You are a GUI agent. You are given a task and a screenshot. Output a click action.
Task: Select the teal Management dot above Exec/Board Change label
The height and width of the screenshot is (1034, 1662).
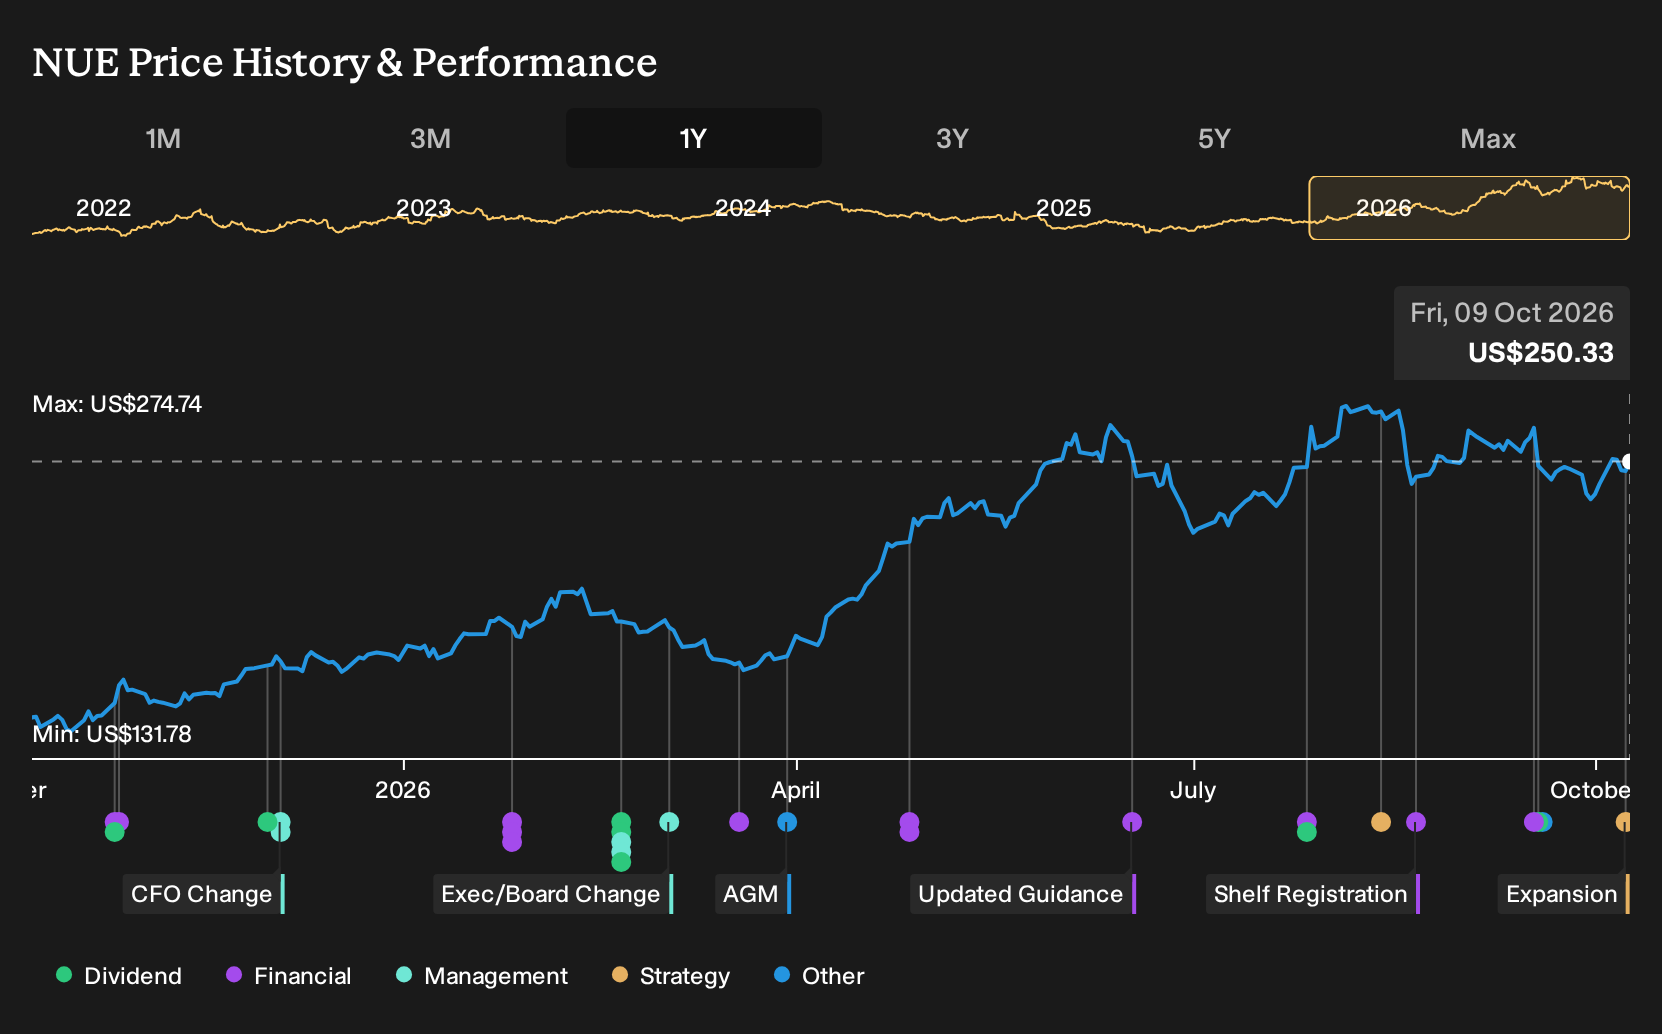pos(669,822)
